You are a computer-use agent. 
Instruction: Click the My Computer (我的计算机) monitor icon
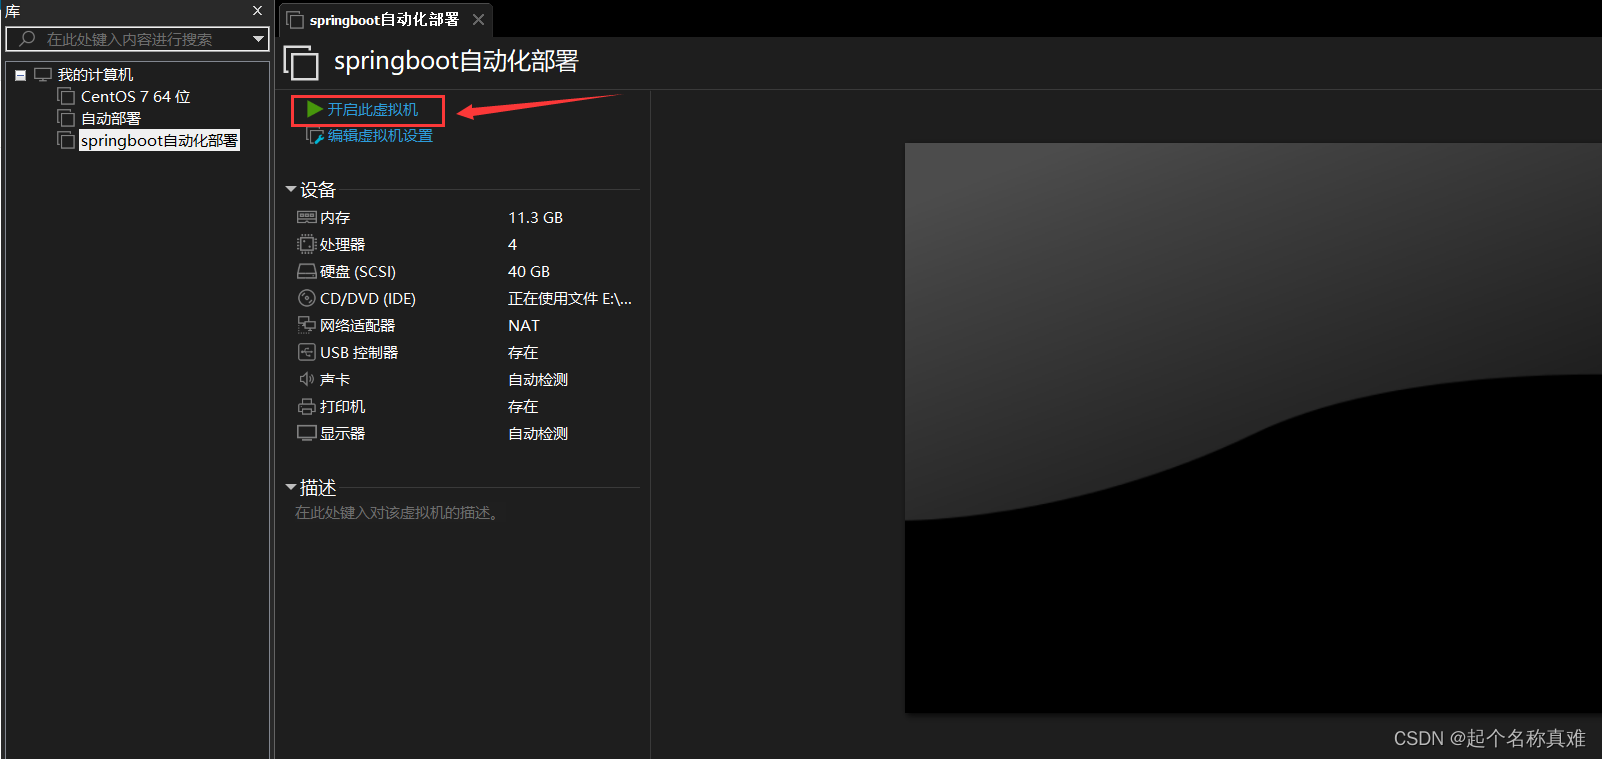tap(43, 75)
